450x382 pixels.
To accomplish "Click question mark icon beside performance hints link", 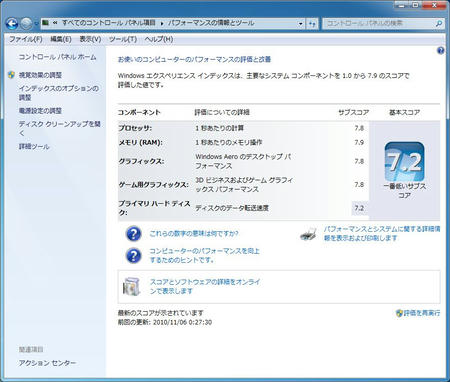I will [x=134, y=256].
